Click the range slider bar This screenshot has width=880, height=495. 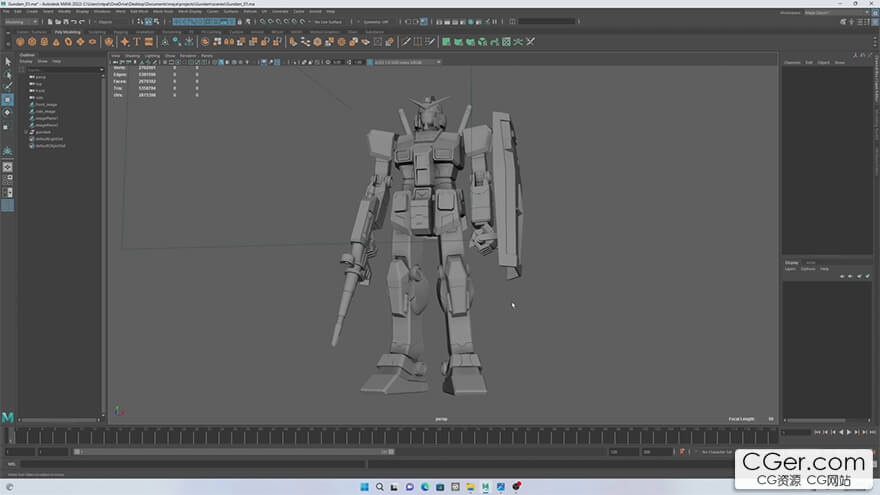coord(234,452)
